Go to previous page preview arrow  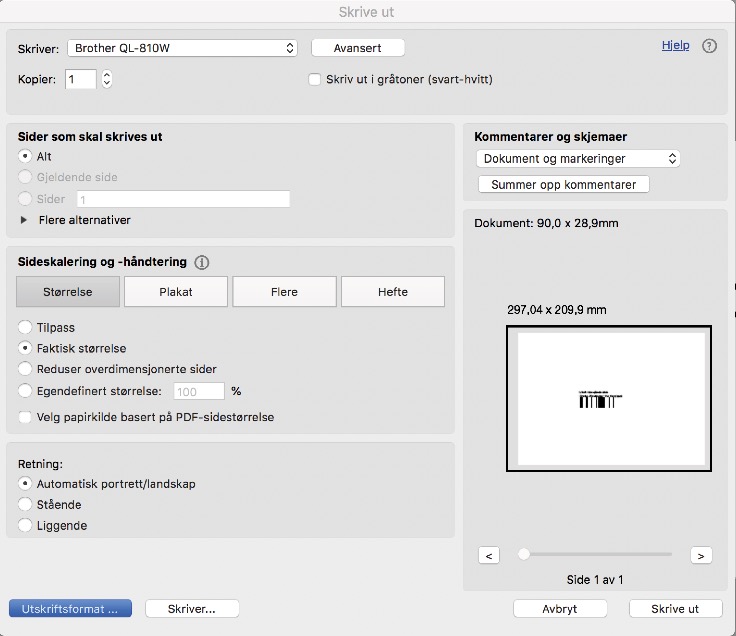coord(488,555)
